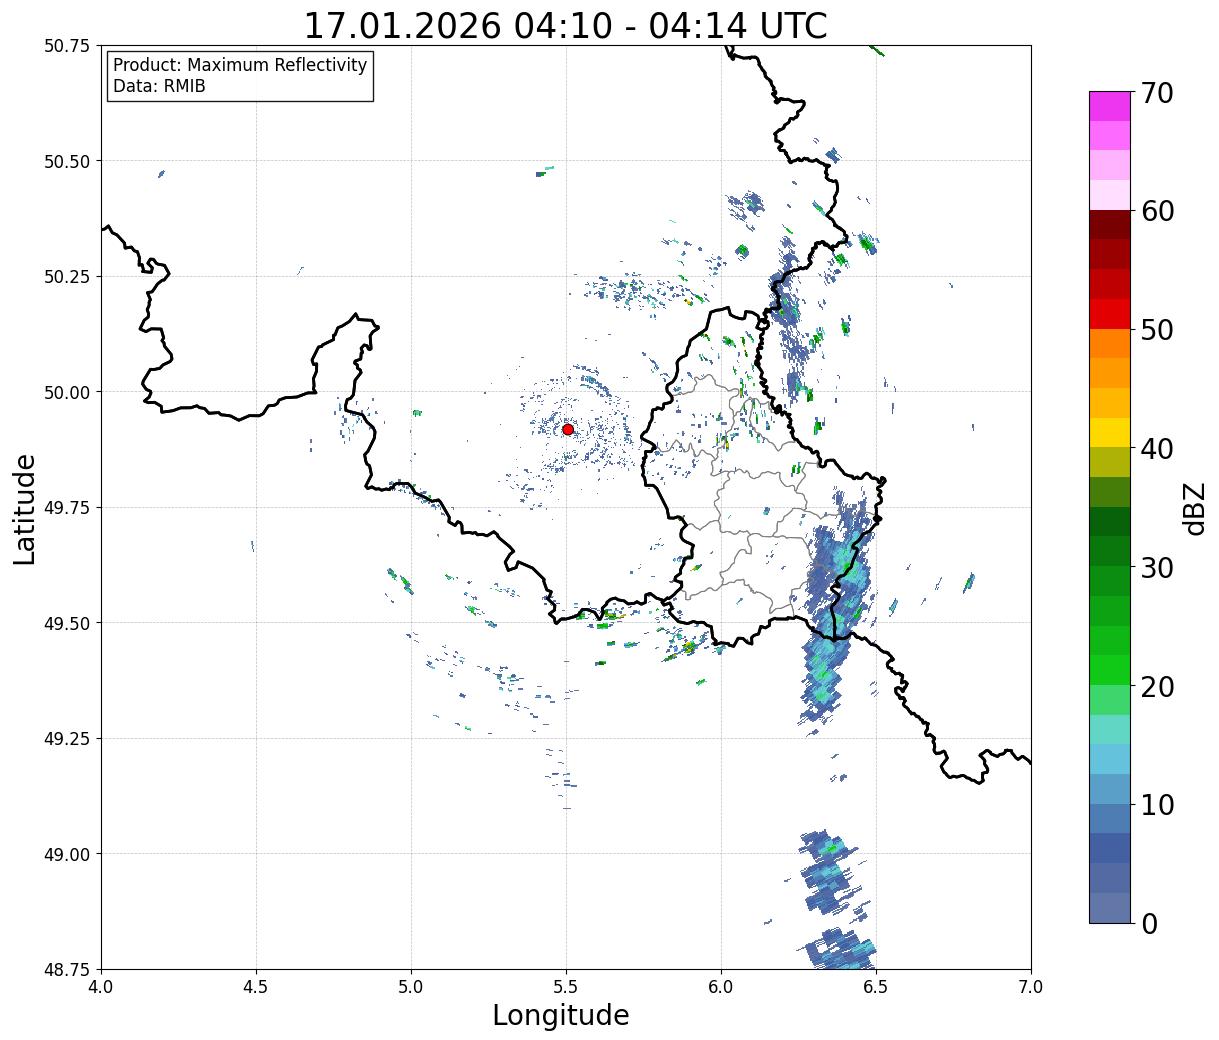Click the magenta top colorbar swatch
1219x1040 pixels.
pyautogui.click(x=1110, y=106)
